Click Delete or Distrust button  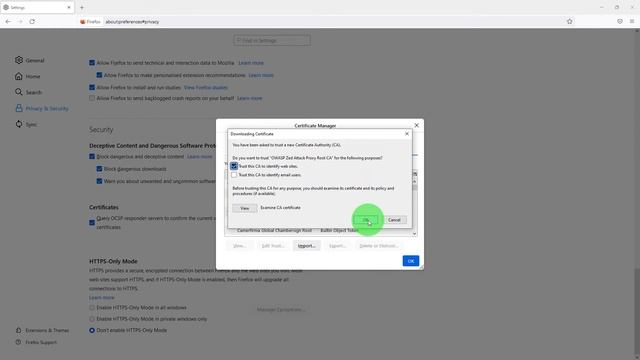(378, 246)
